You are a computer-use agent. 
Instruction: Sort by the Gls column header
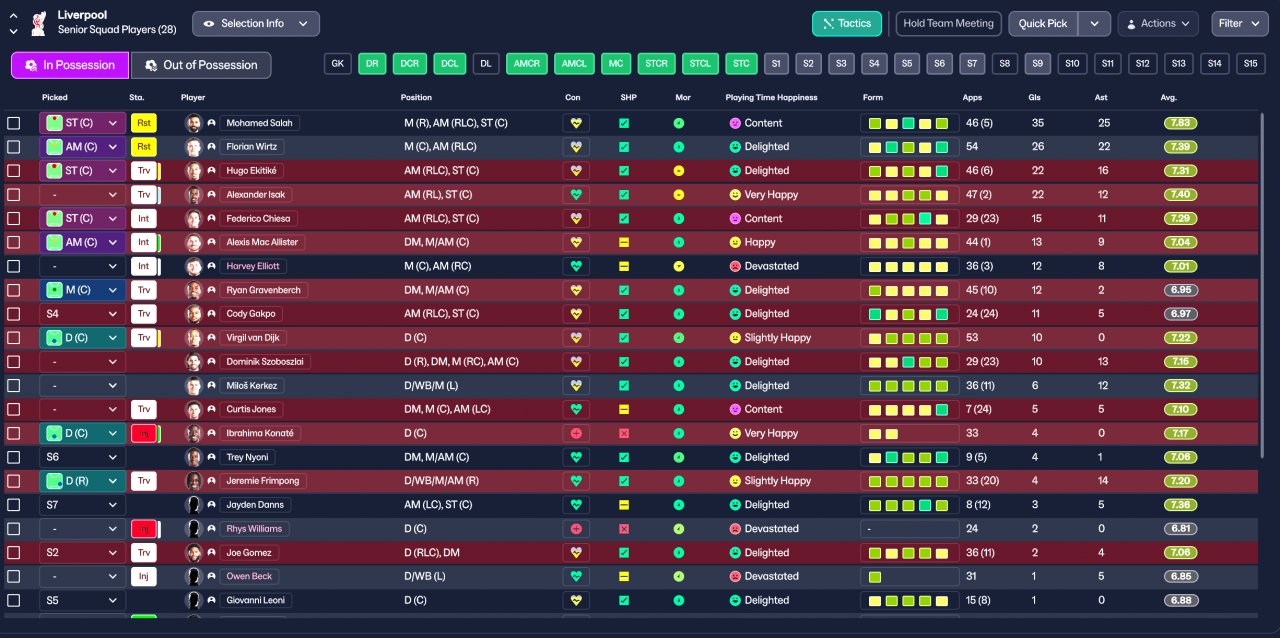1034,98
